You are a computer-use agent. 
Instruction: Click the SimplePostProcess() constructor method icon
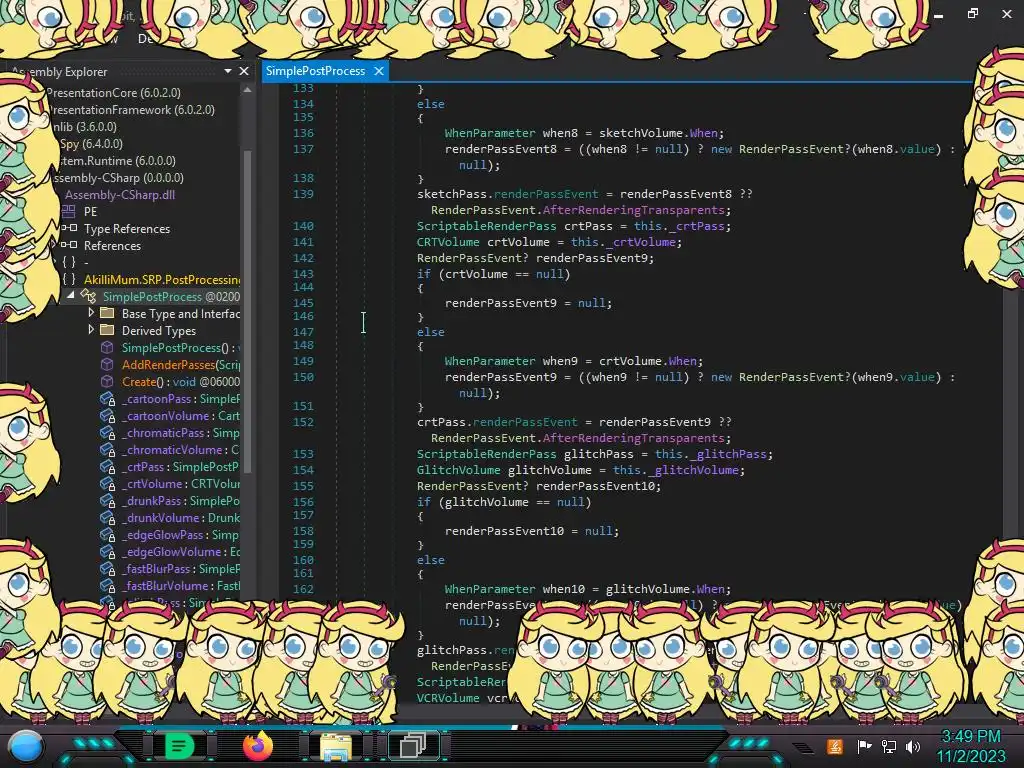tap(107, 347)
